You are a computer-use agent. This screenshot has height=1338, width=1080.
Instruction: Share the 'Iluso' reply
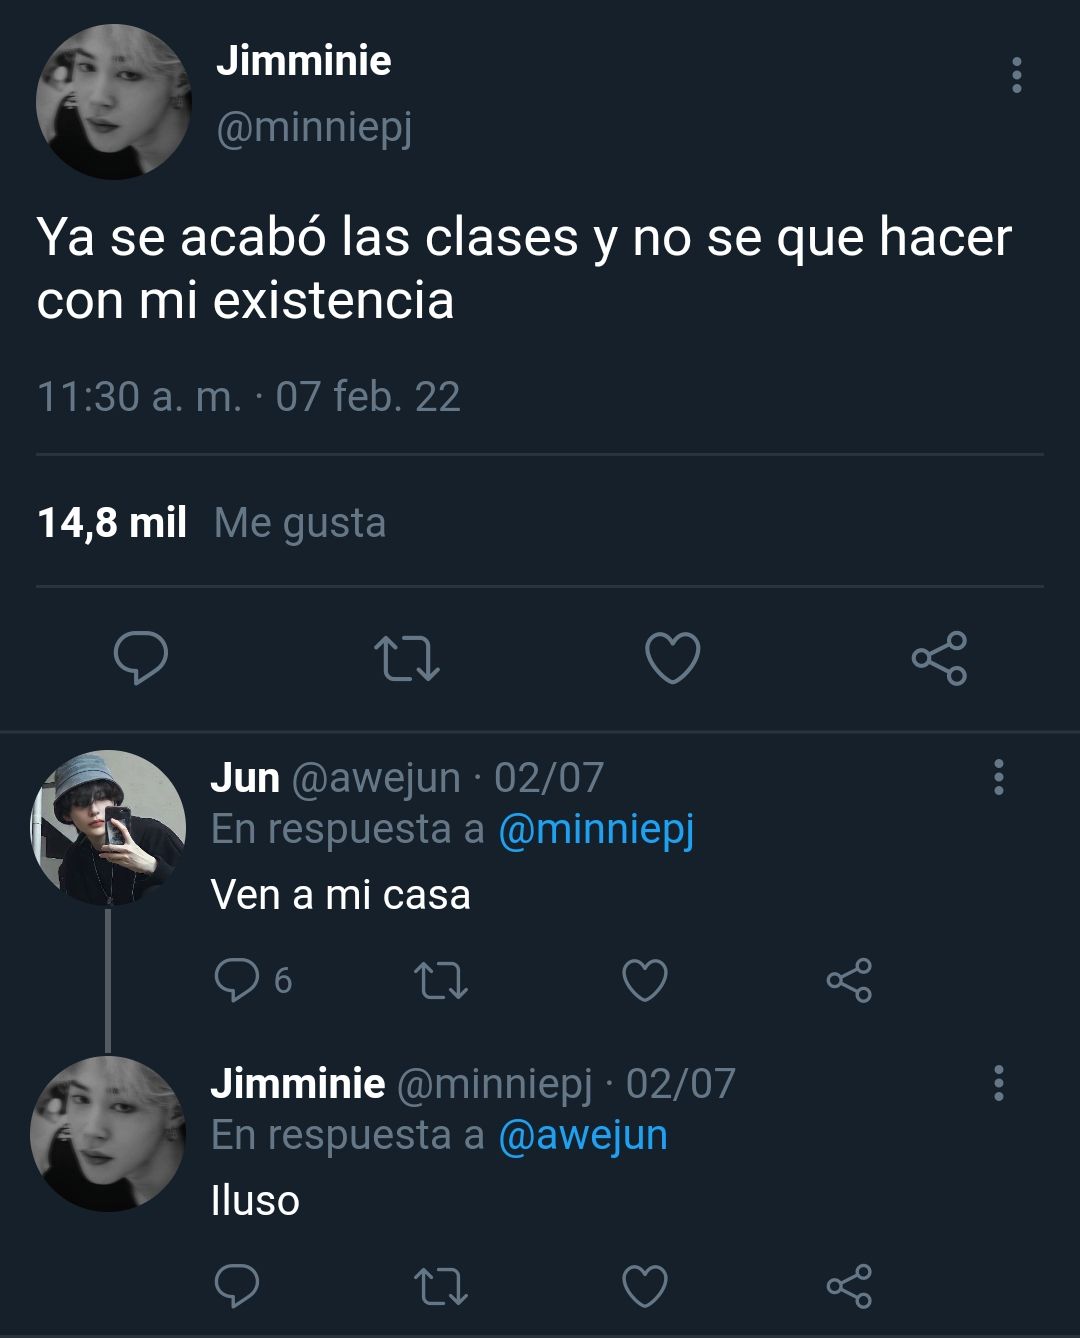click(850, 1286)
